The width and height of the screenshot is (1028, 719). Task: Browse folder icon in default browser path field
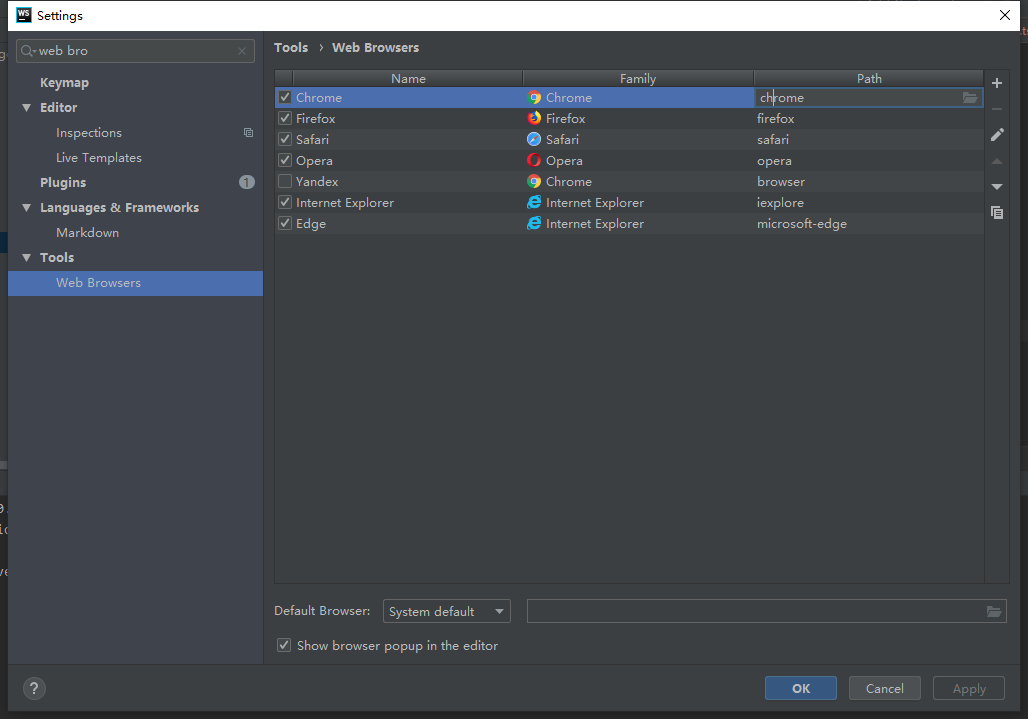[x=993, y=612]
